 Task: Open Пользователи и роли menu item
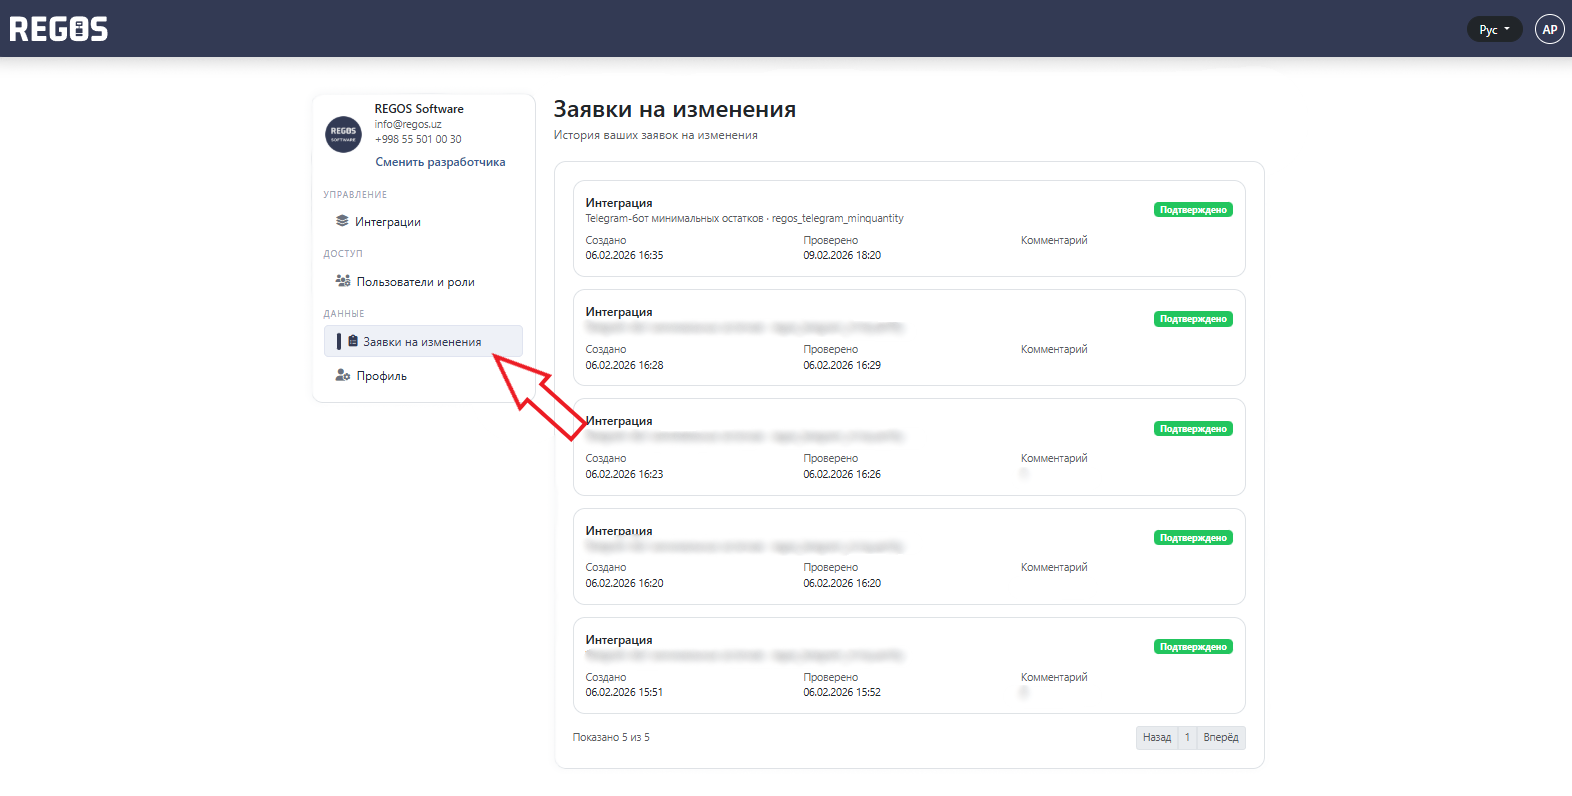pos(415,282)
